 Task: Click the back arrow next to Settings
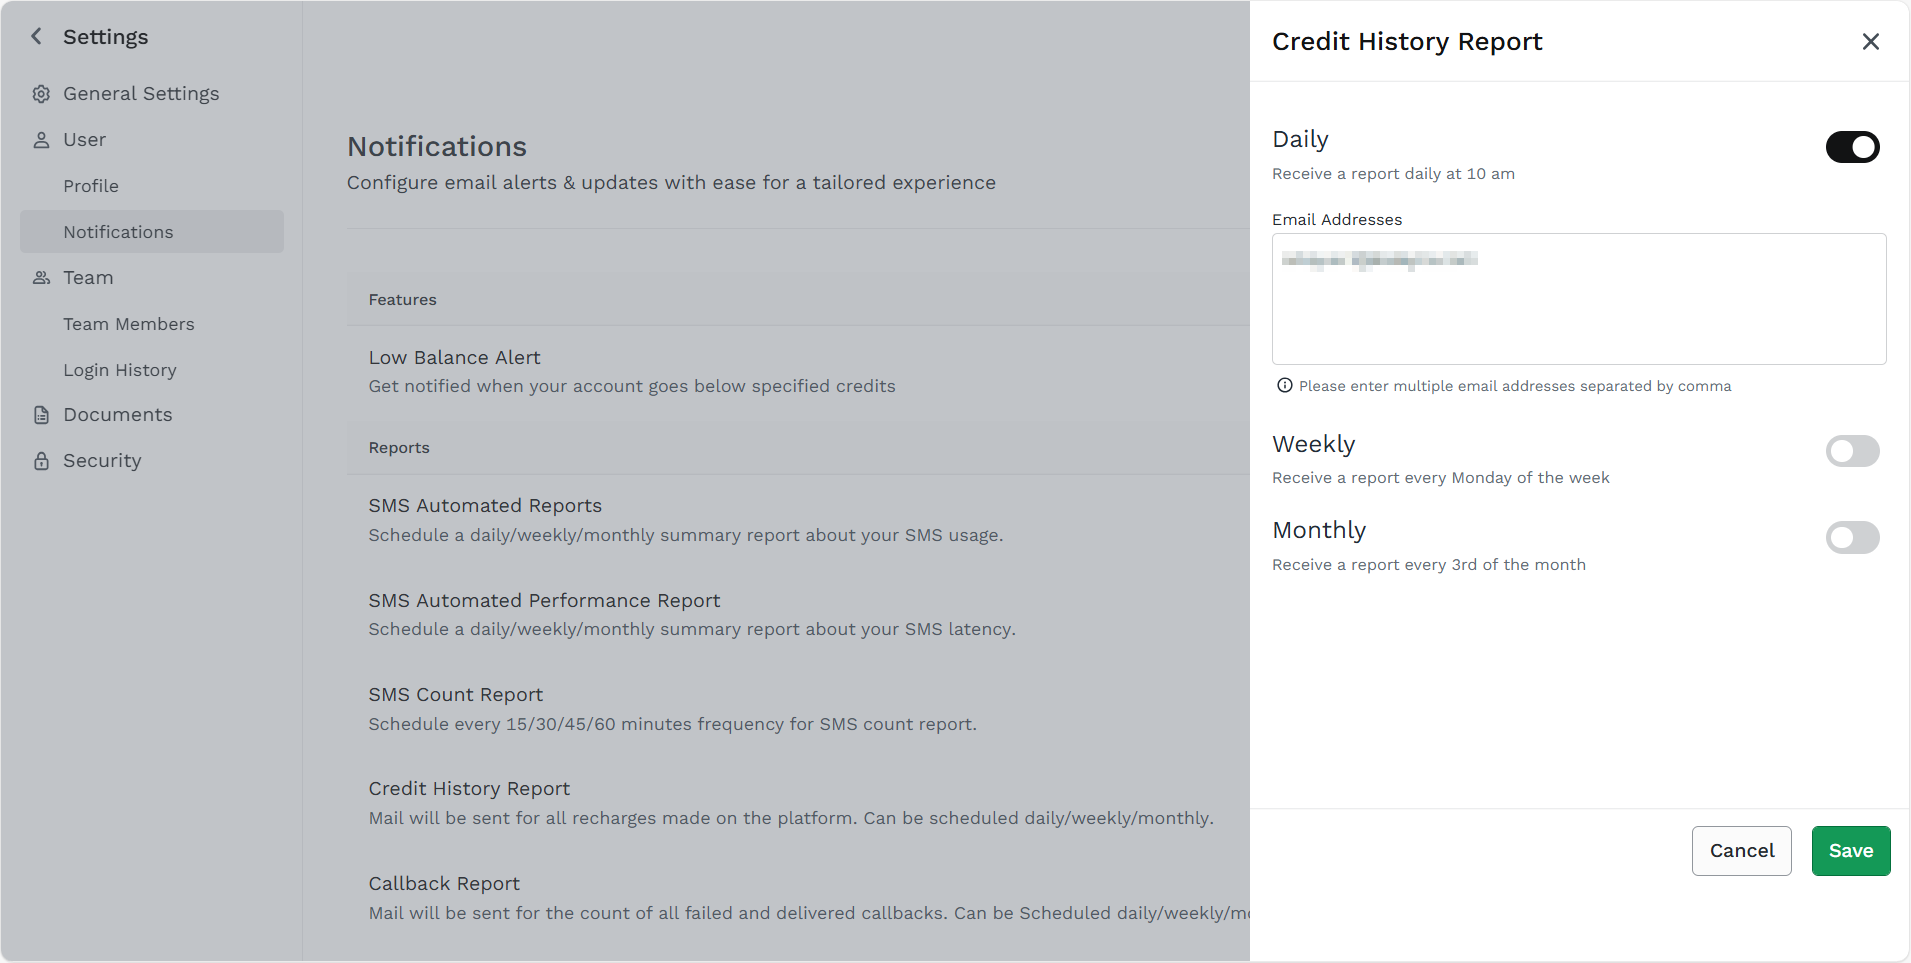tap(37, 37)
